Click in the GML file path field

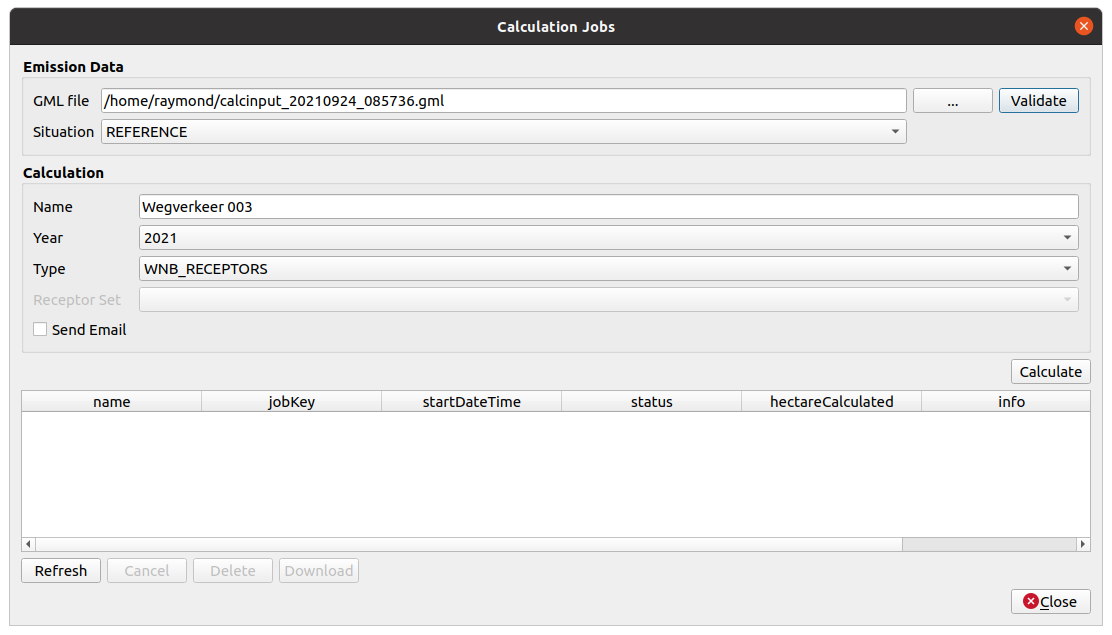(503, 101)
